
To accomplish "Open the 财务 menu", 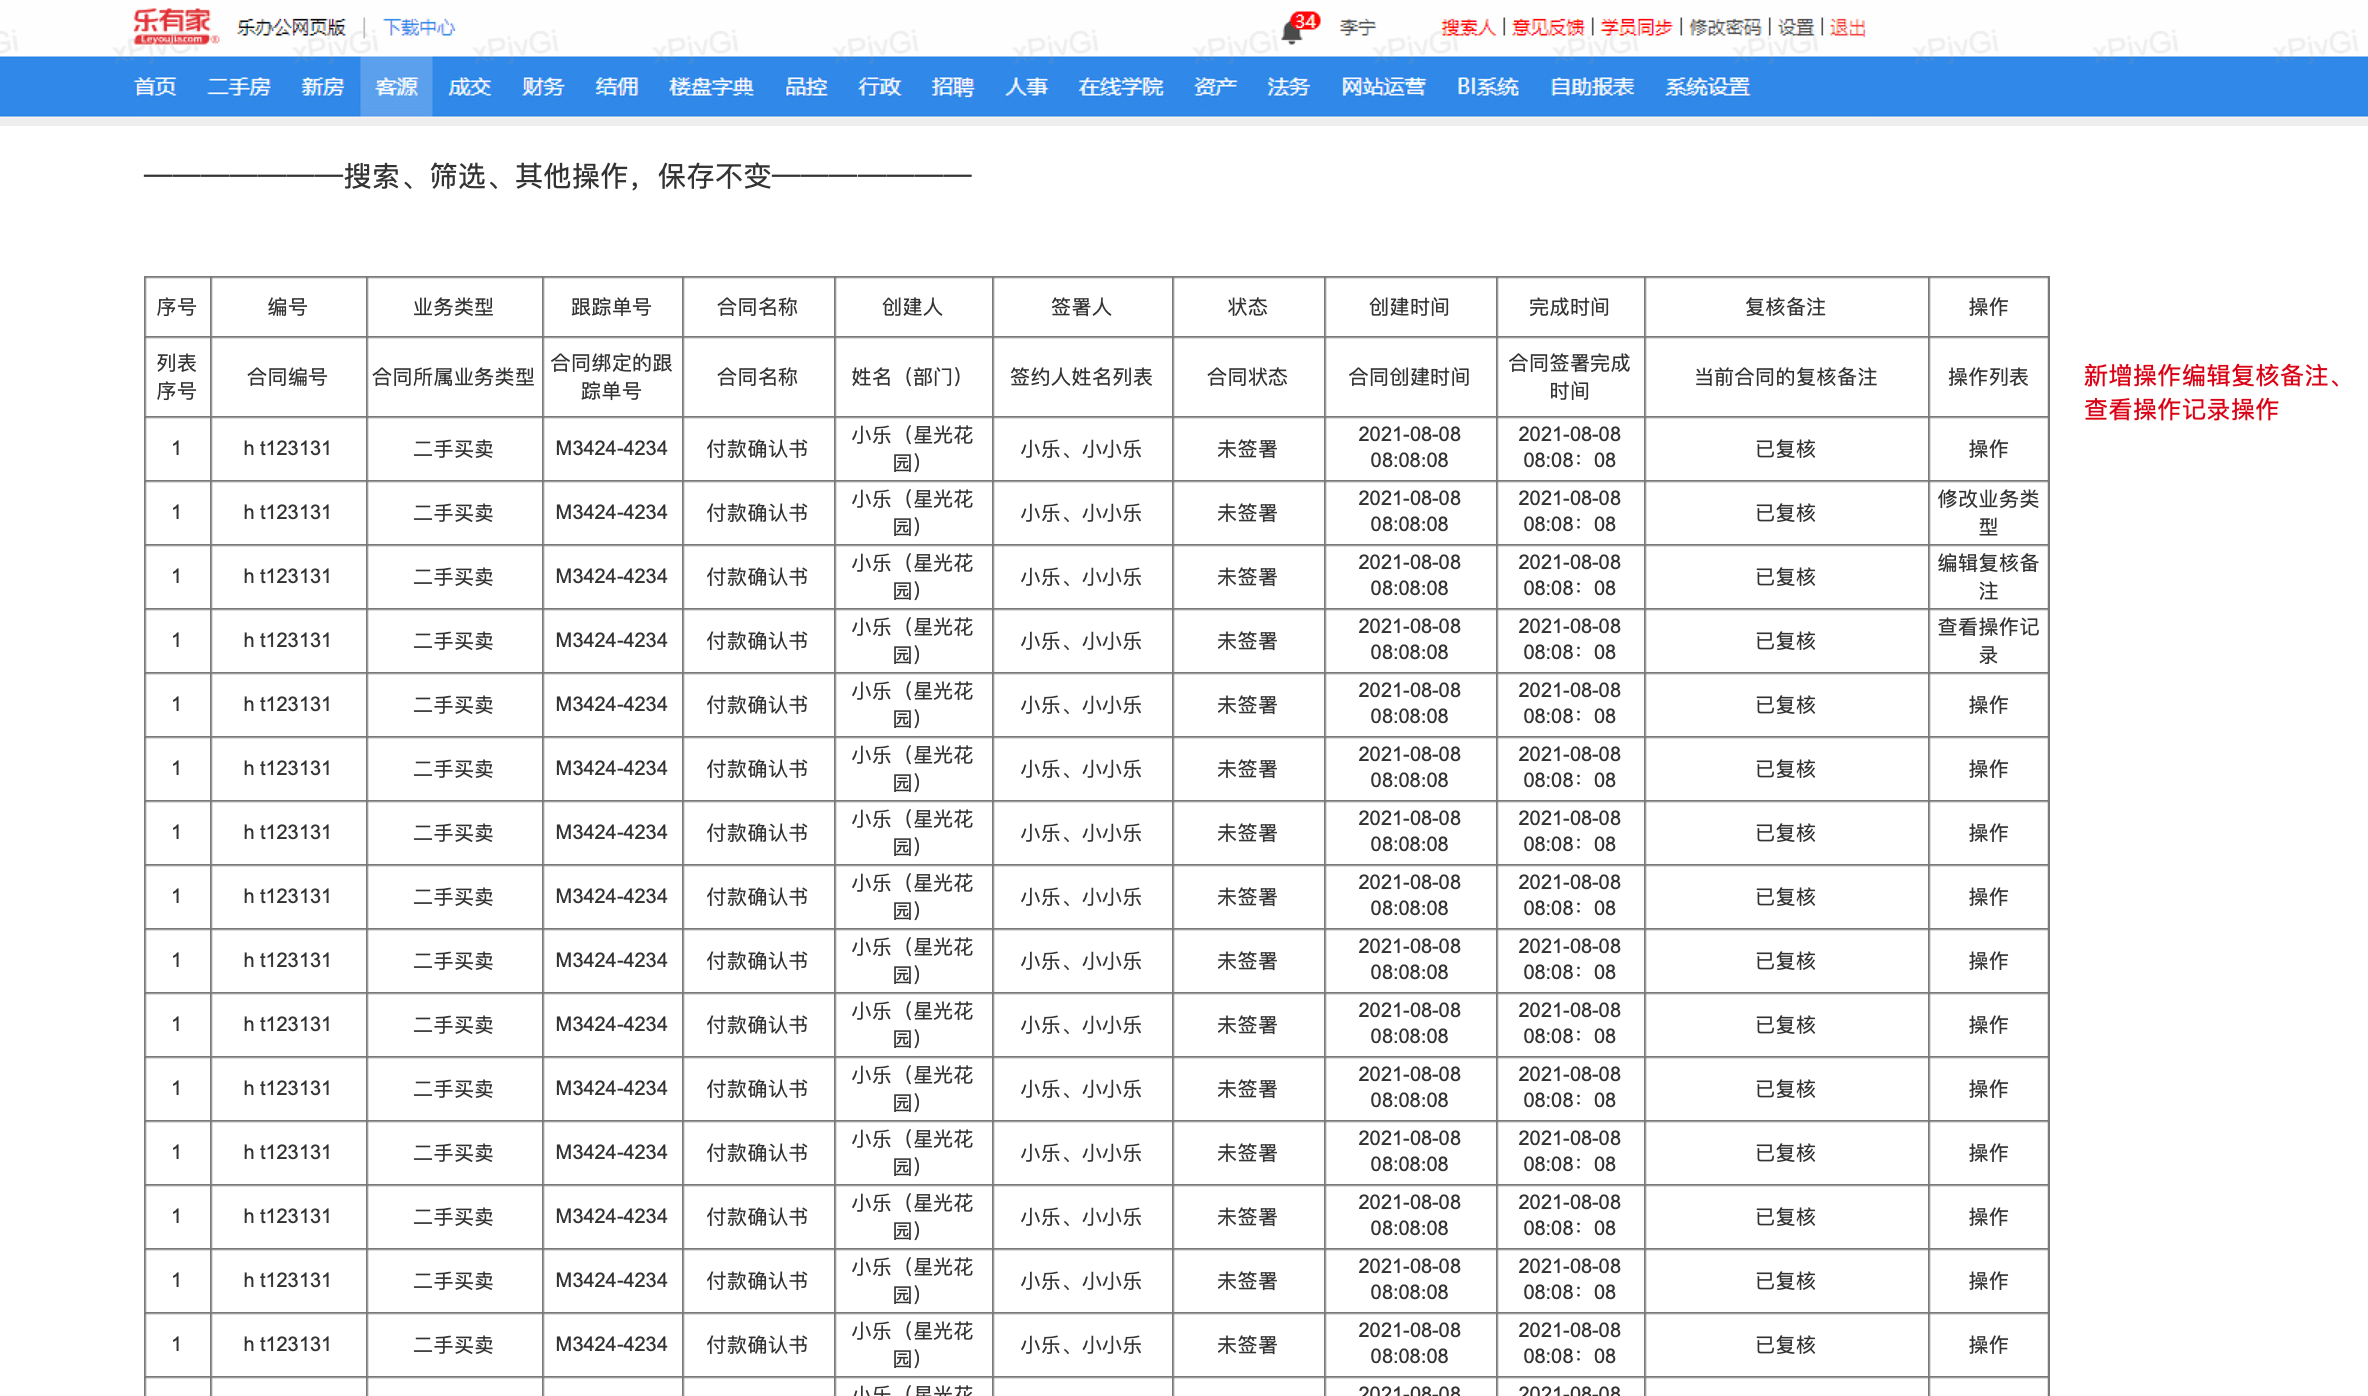I will click(x=542, y=87).
